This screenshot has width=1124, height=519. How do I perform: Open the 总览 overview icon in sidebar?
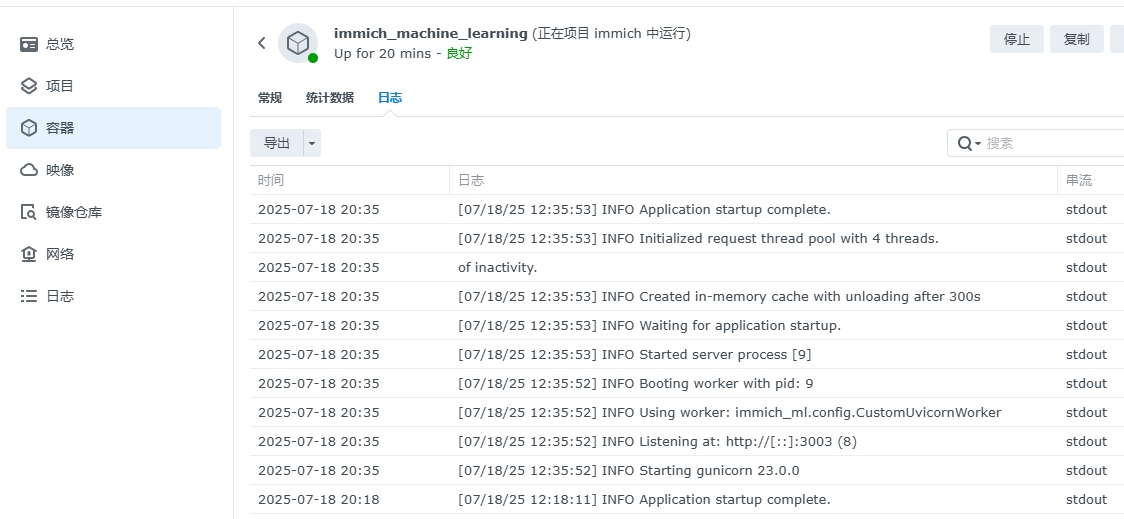29,44
